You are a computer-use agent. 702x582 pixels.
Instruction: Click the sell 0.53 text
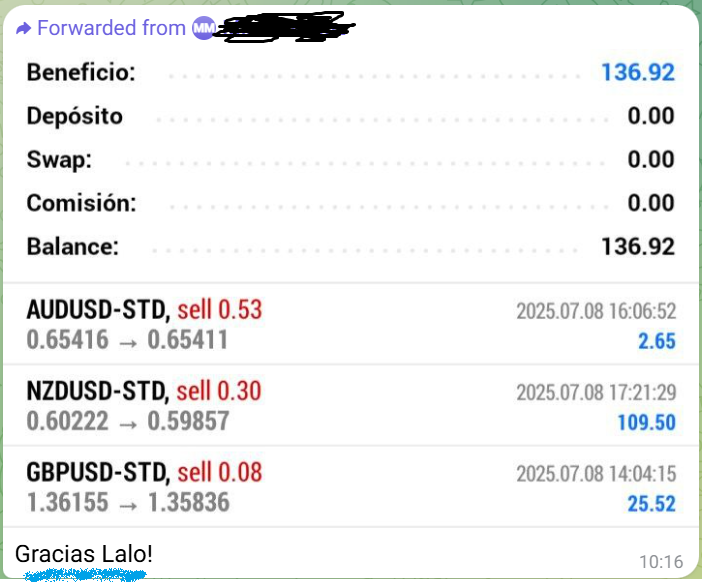coord(219,310)
